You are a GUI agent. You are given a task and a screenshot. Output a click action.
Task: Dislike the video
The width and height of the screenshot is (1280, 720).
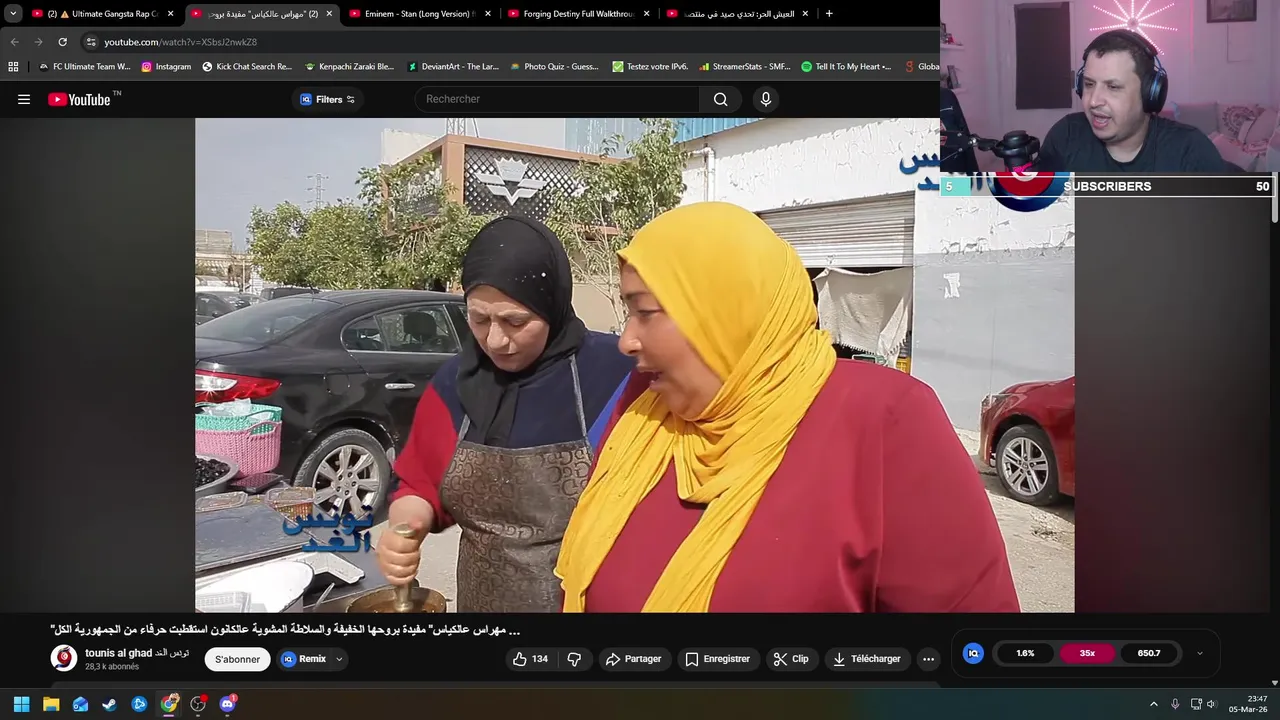(x=574, y=659)
